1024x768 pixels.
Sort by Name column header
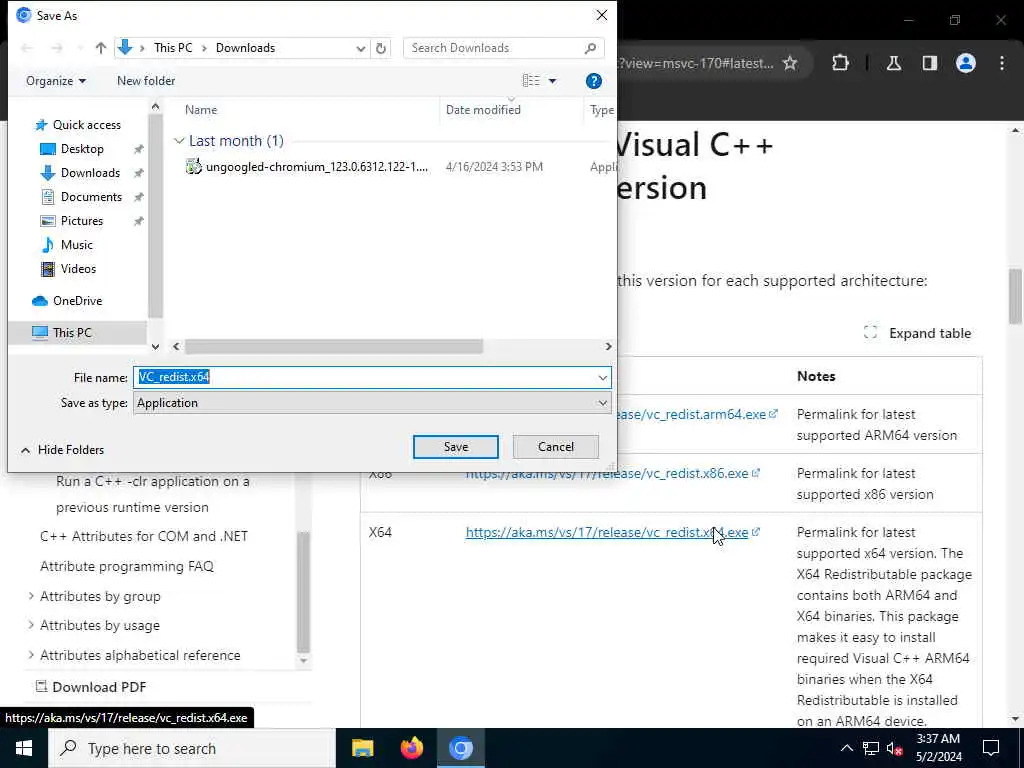click(x=200, y=110)
